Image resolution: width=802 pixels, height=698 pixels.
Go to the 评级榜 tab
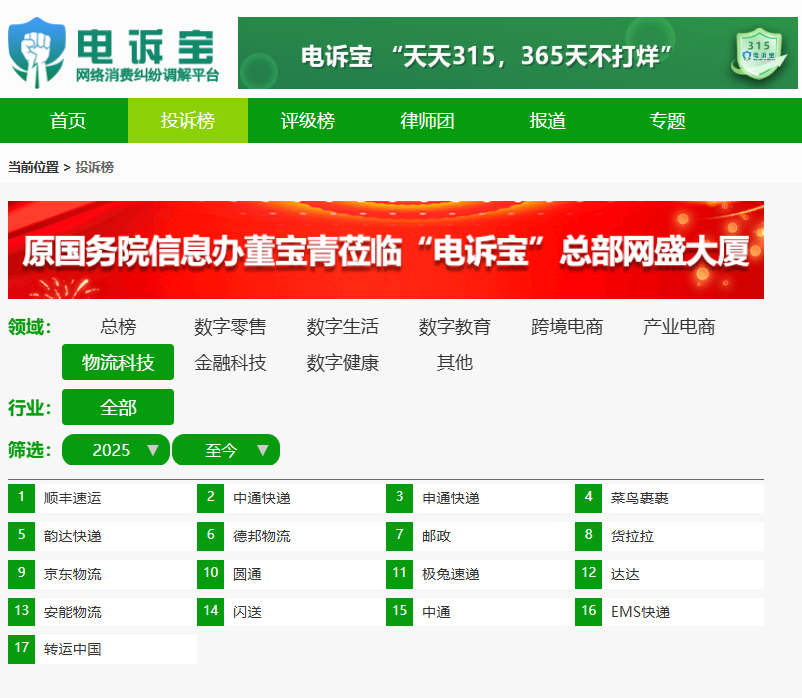(x=307, y=121)
